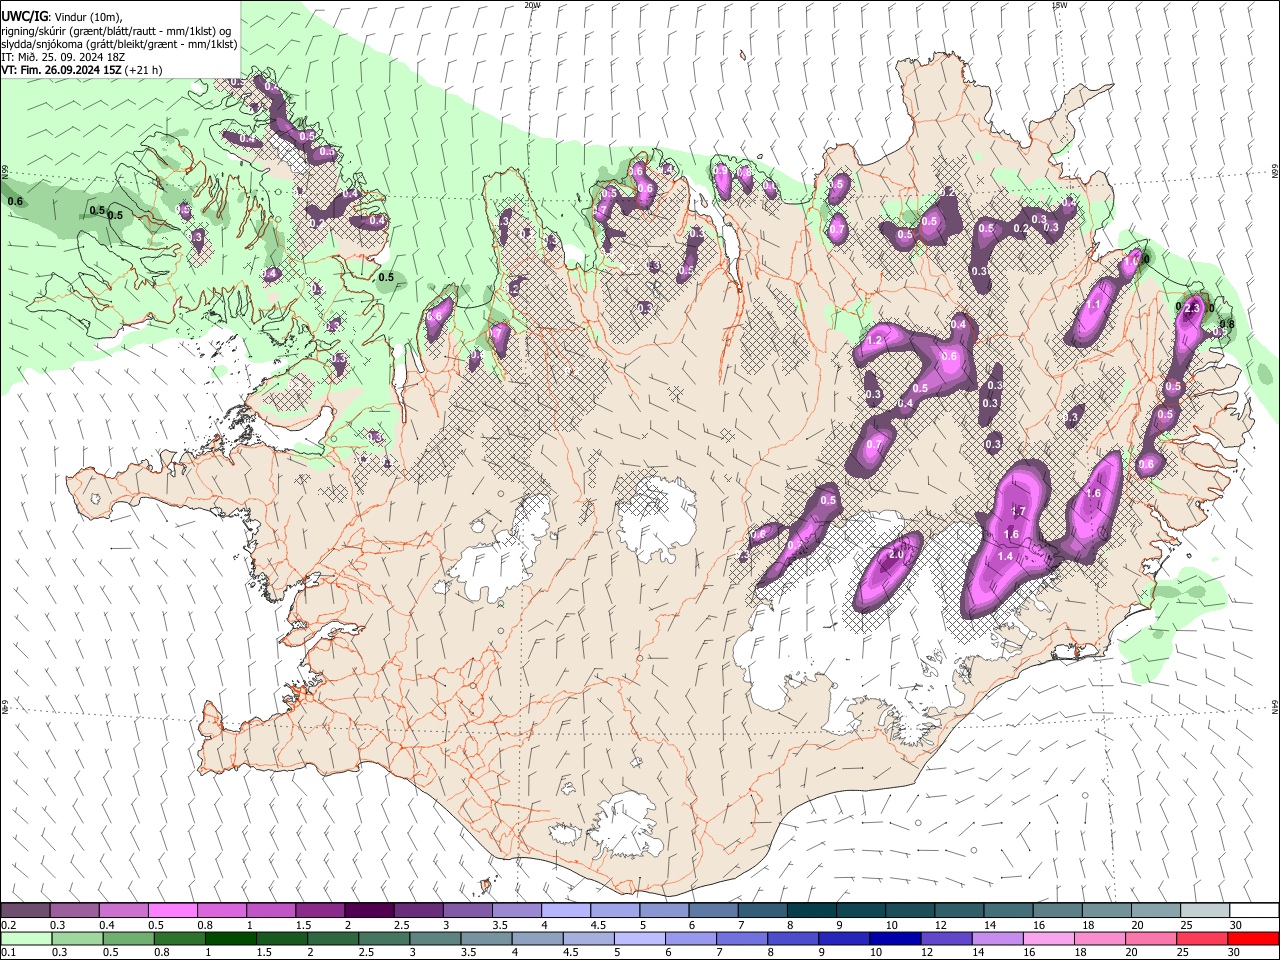
Task: Click the '1.7' precipitation value on the map
Action: [1018, 511]
